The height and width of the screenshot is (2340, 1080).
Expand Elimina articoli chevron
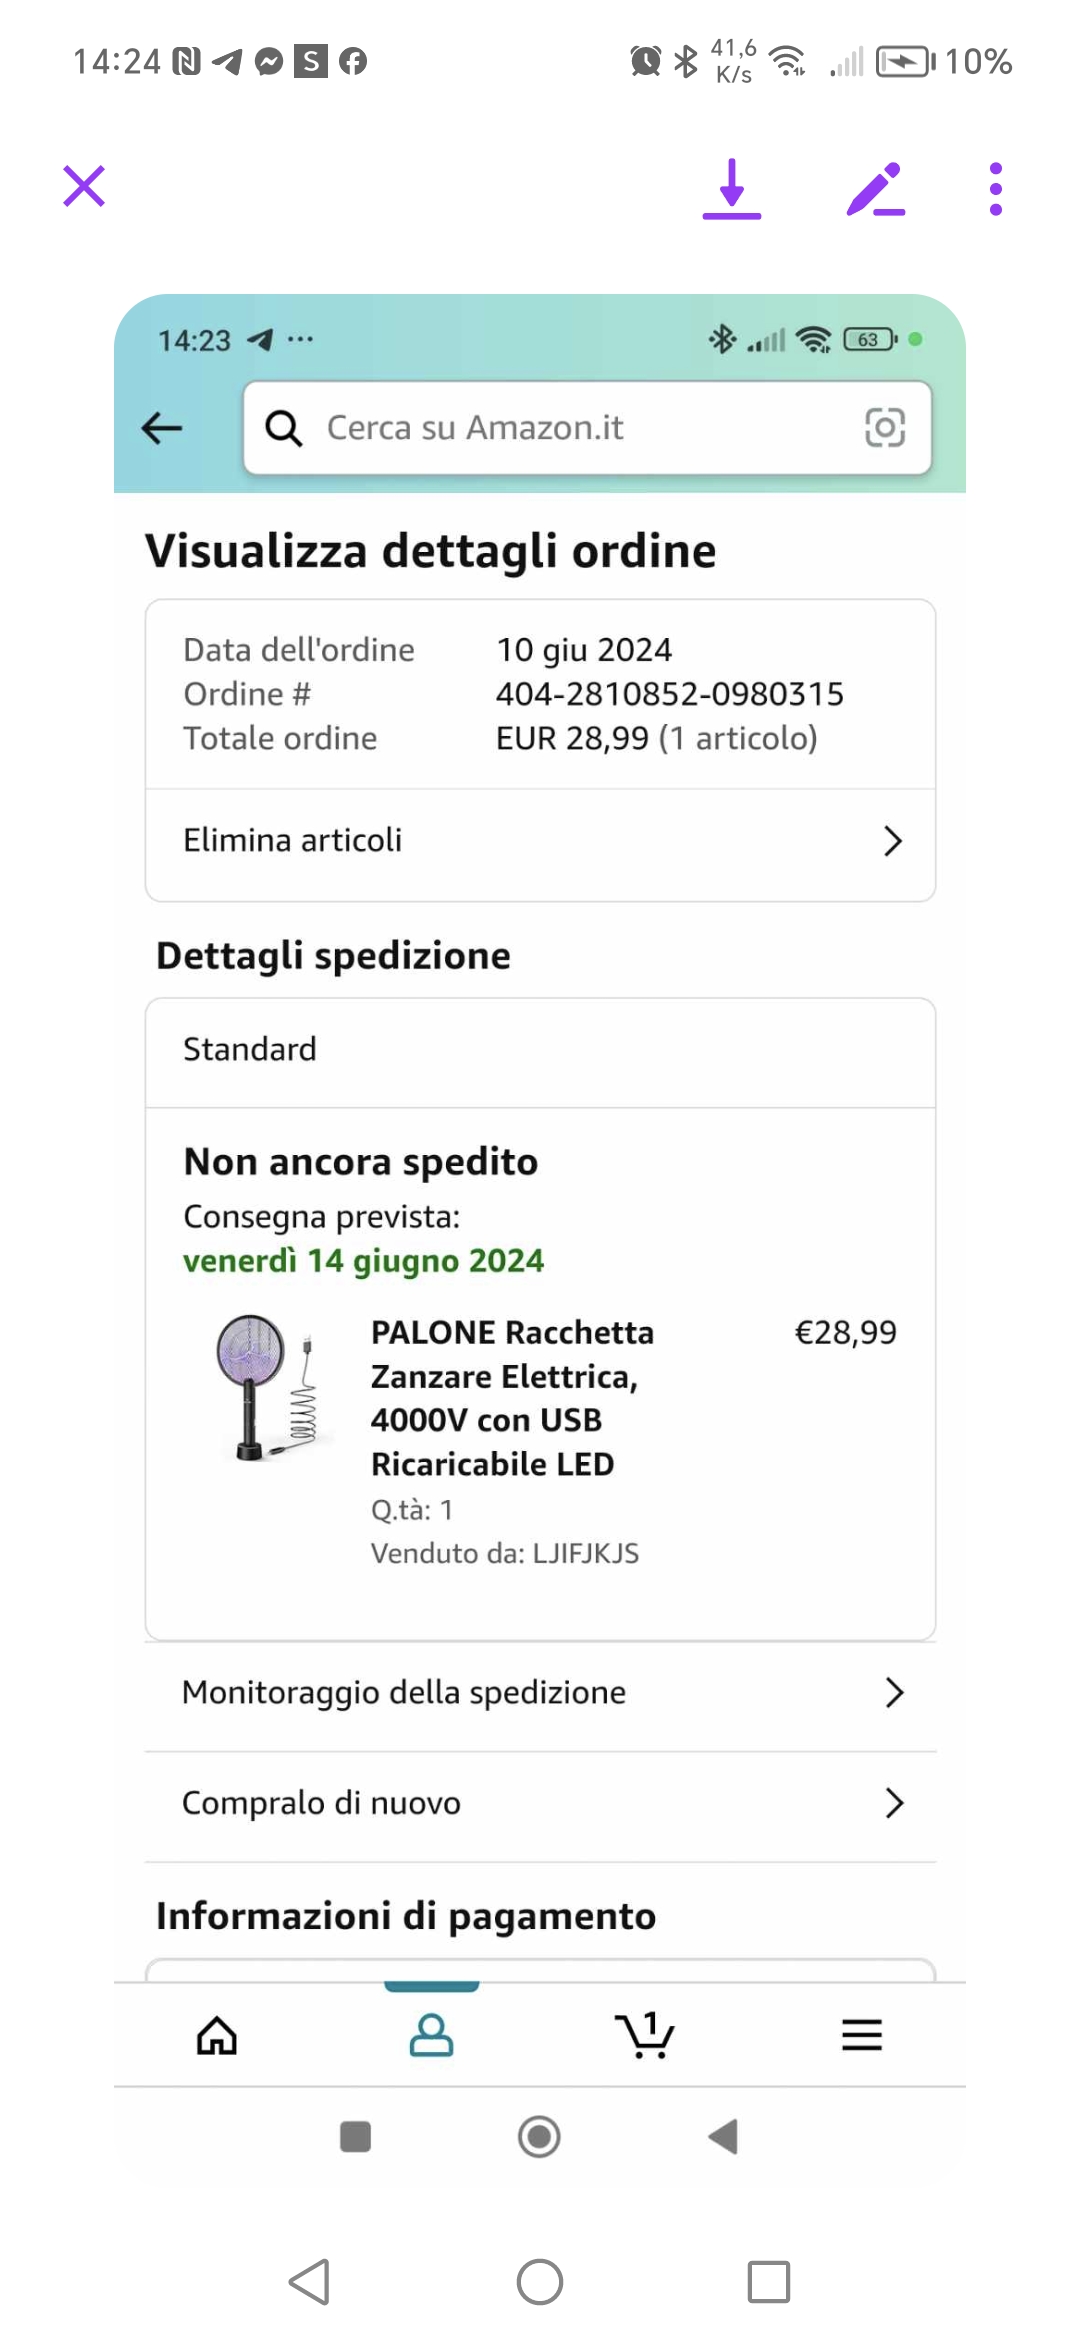pos(893,841)
